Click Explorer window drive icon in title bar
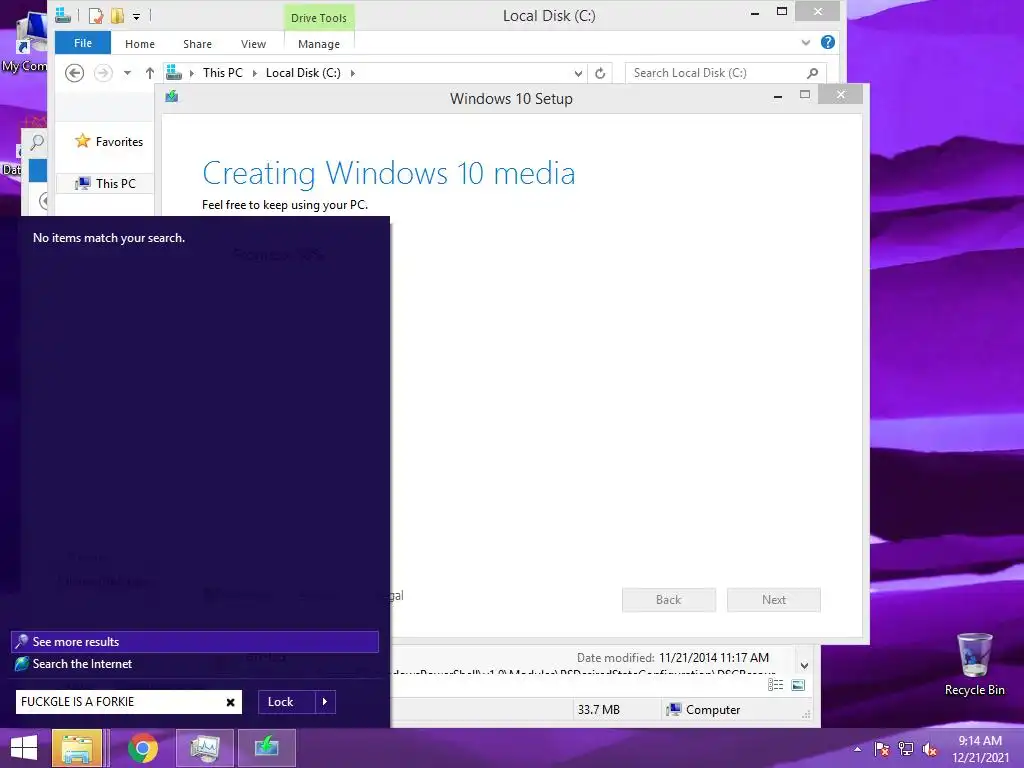Image resolution: width=1024 pixels, height=768 pixels. click(x=63, y=16)
